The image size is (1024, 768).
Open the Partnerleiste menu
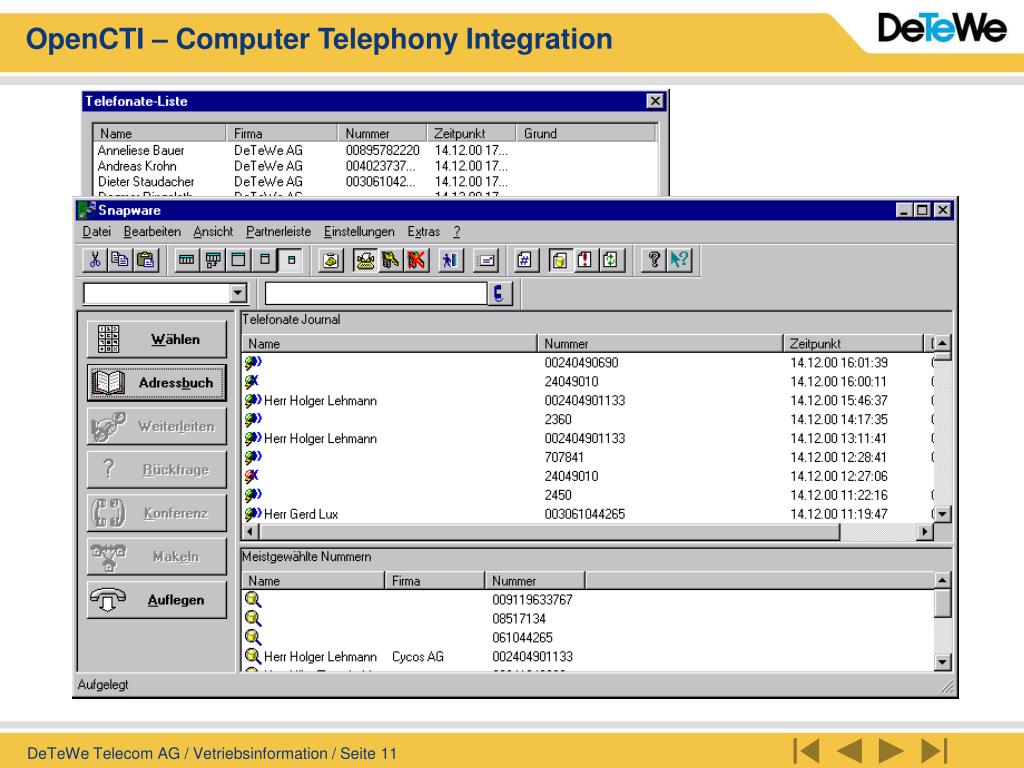click(x=278, y=232)
